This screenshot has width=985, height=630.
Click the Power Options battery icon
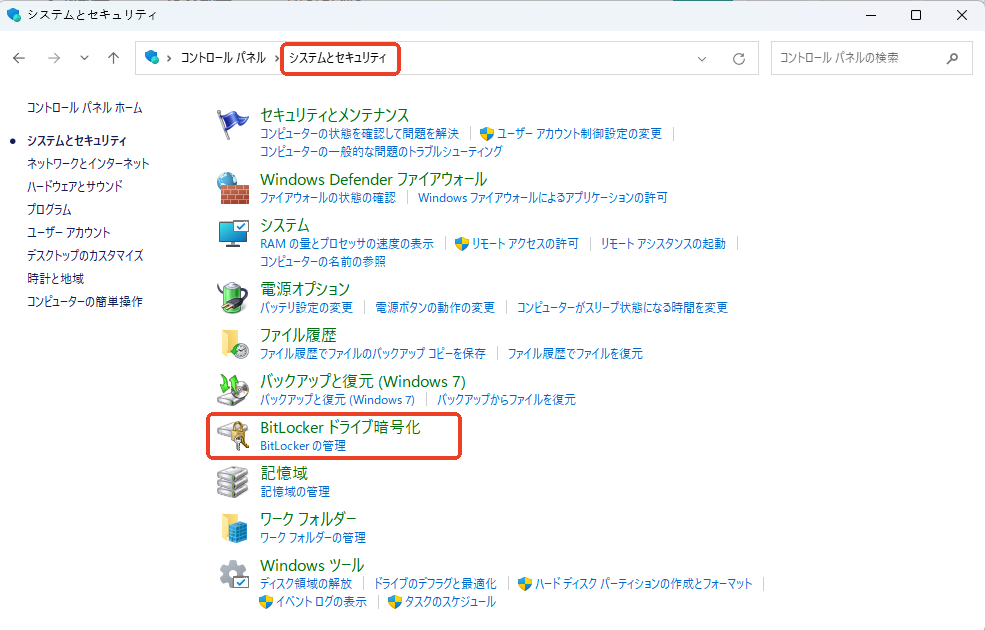click(233, 297)
